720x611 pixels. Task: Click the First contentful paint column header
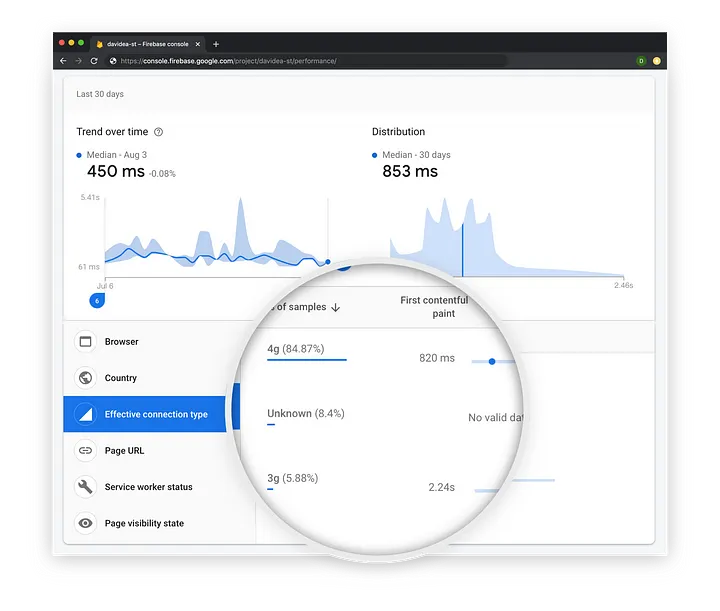pos(434,307)
